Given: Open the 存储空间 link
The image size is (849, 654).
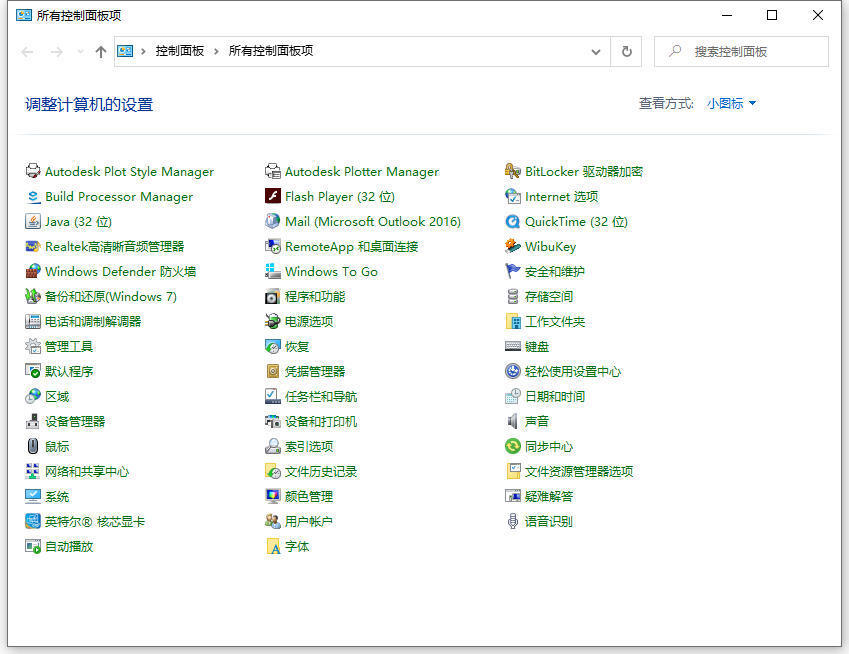Looking at the screenshot, I should click(x=549, y=297).
